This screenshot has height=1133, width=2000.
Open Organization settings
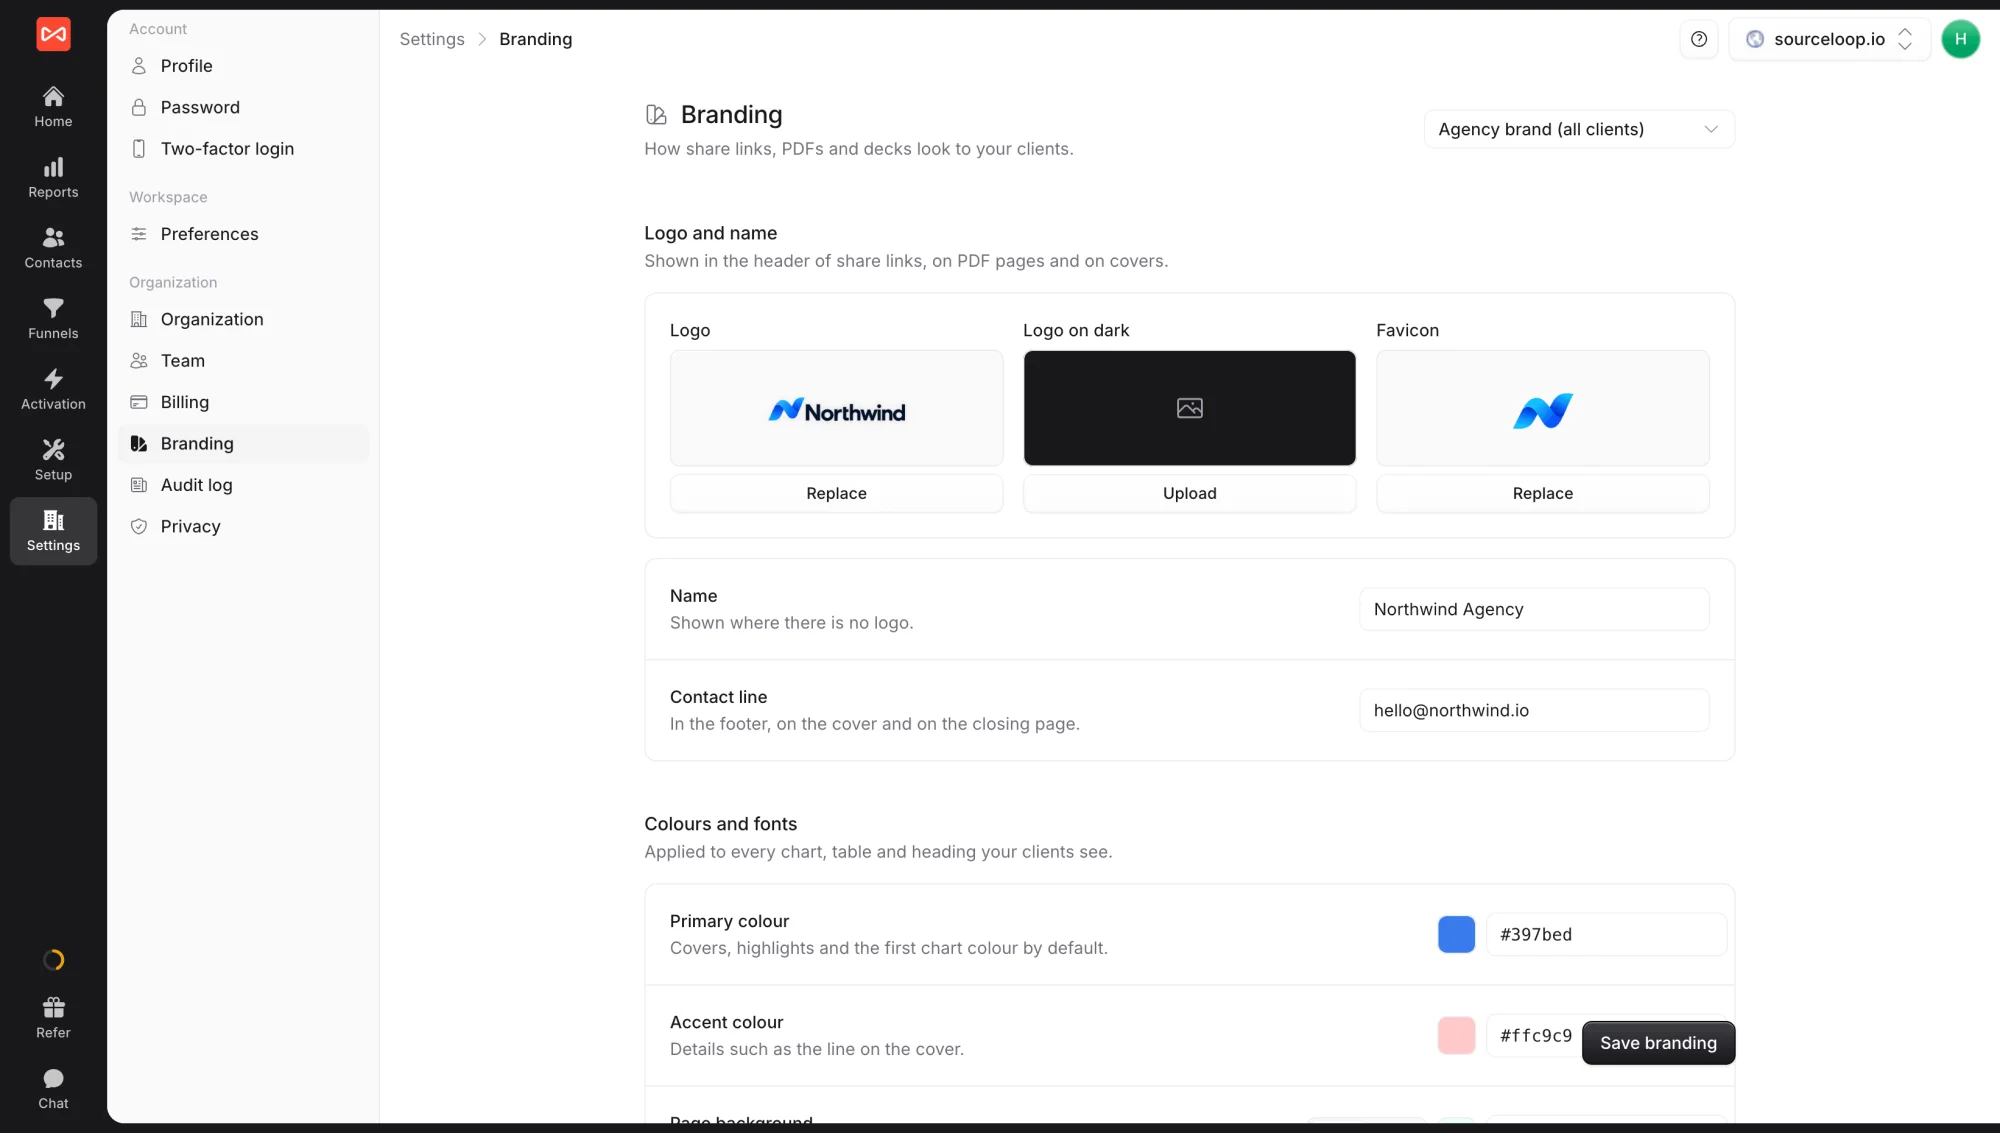(243, 319)
